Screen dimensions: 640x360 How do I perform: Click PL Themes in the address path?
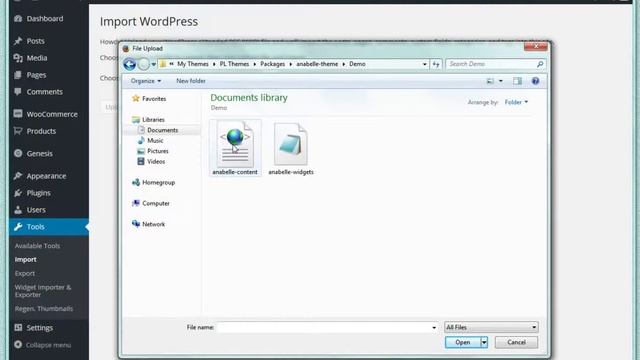[234, 64]
